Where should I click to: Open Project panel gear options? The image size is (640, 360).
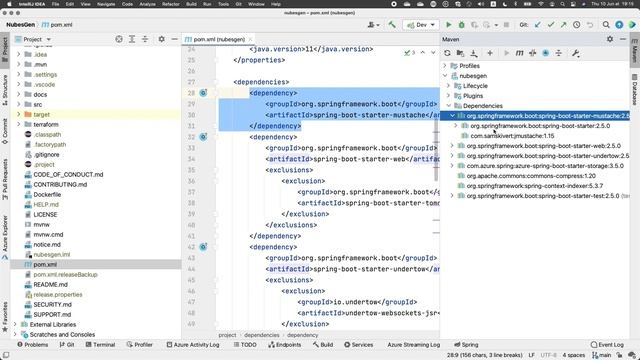coord(162,39)
